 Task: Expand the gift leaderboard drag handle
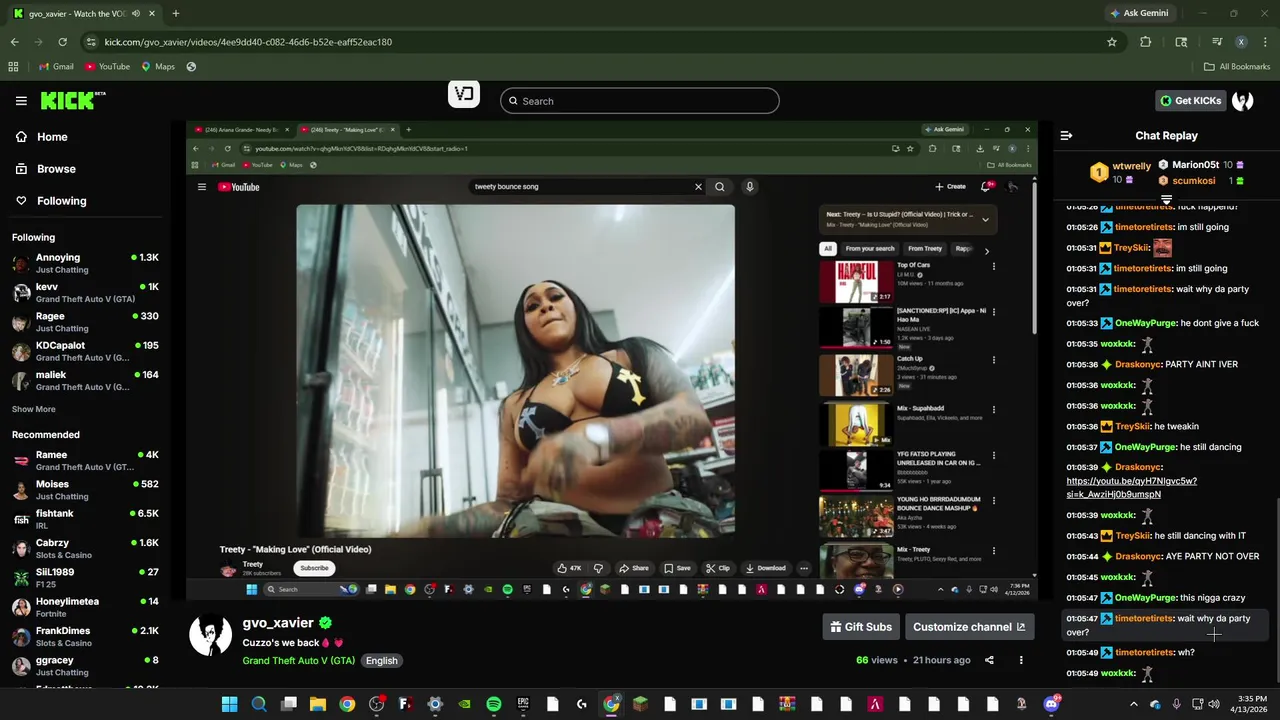1166,200
